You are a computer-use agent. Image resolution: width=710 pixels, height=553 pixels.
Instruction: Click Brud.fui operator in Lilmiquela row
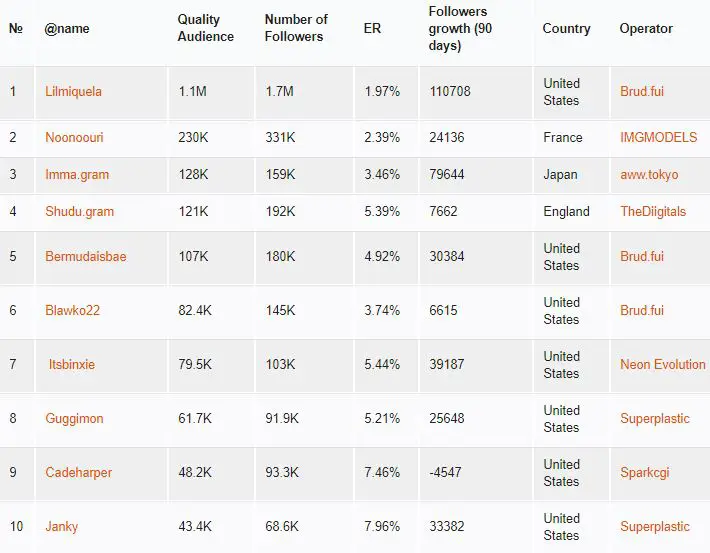click(641, 92)
